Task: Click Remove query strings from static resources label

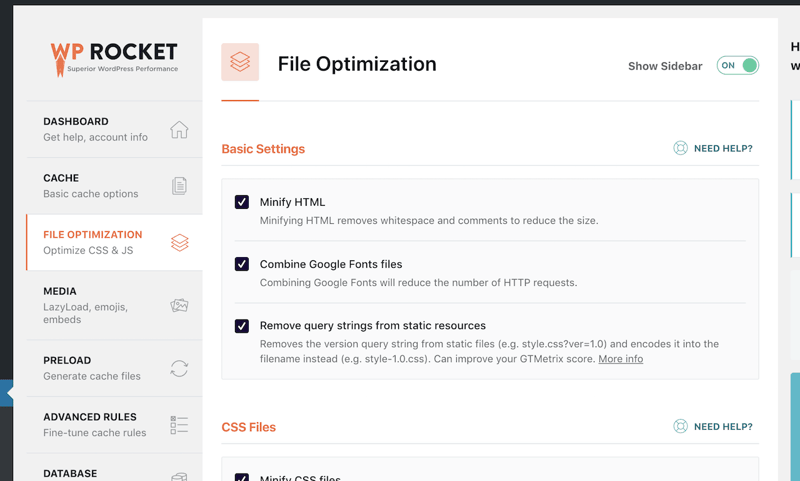Action: point(372,325)
